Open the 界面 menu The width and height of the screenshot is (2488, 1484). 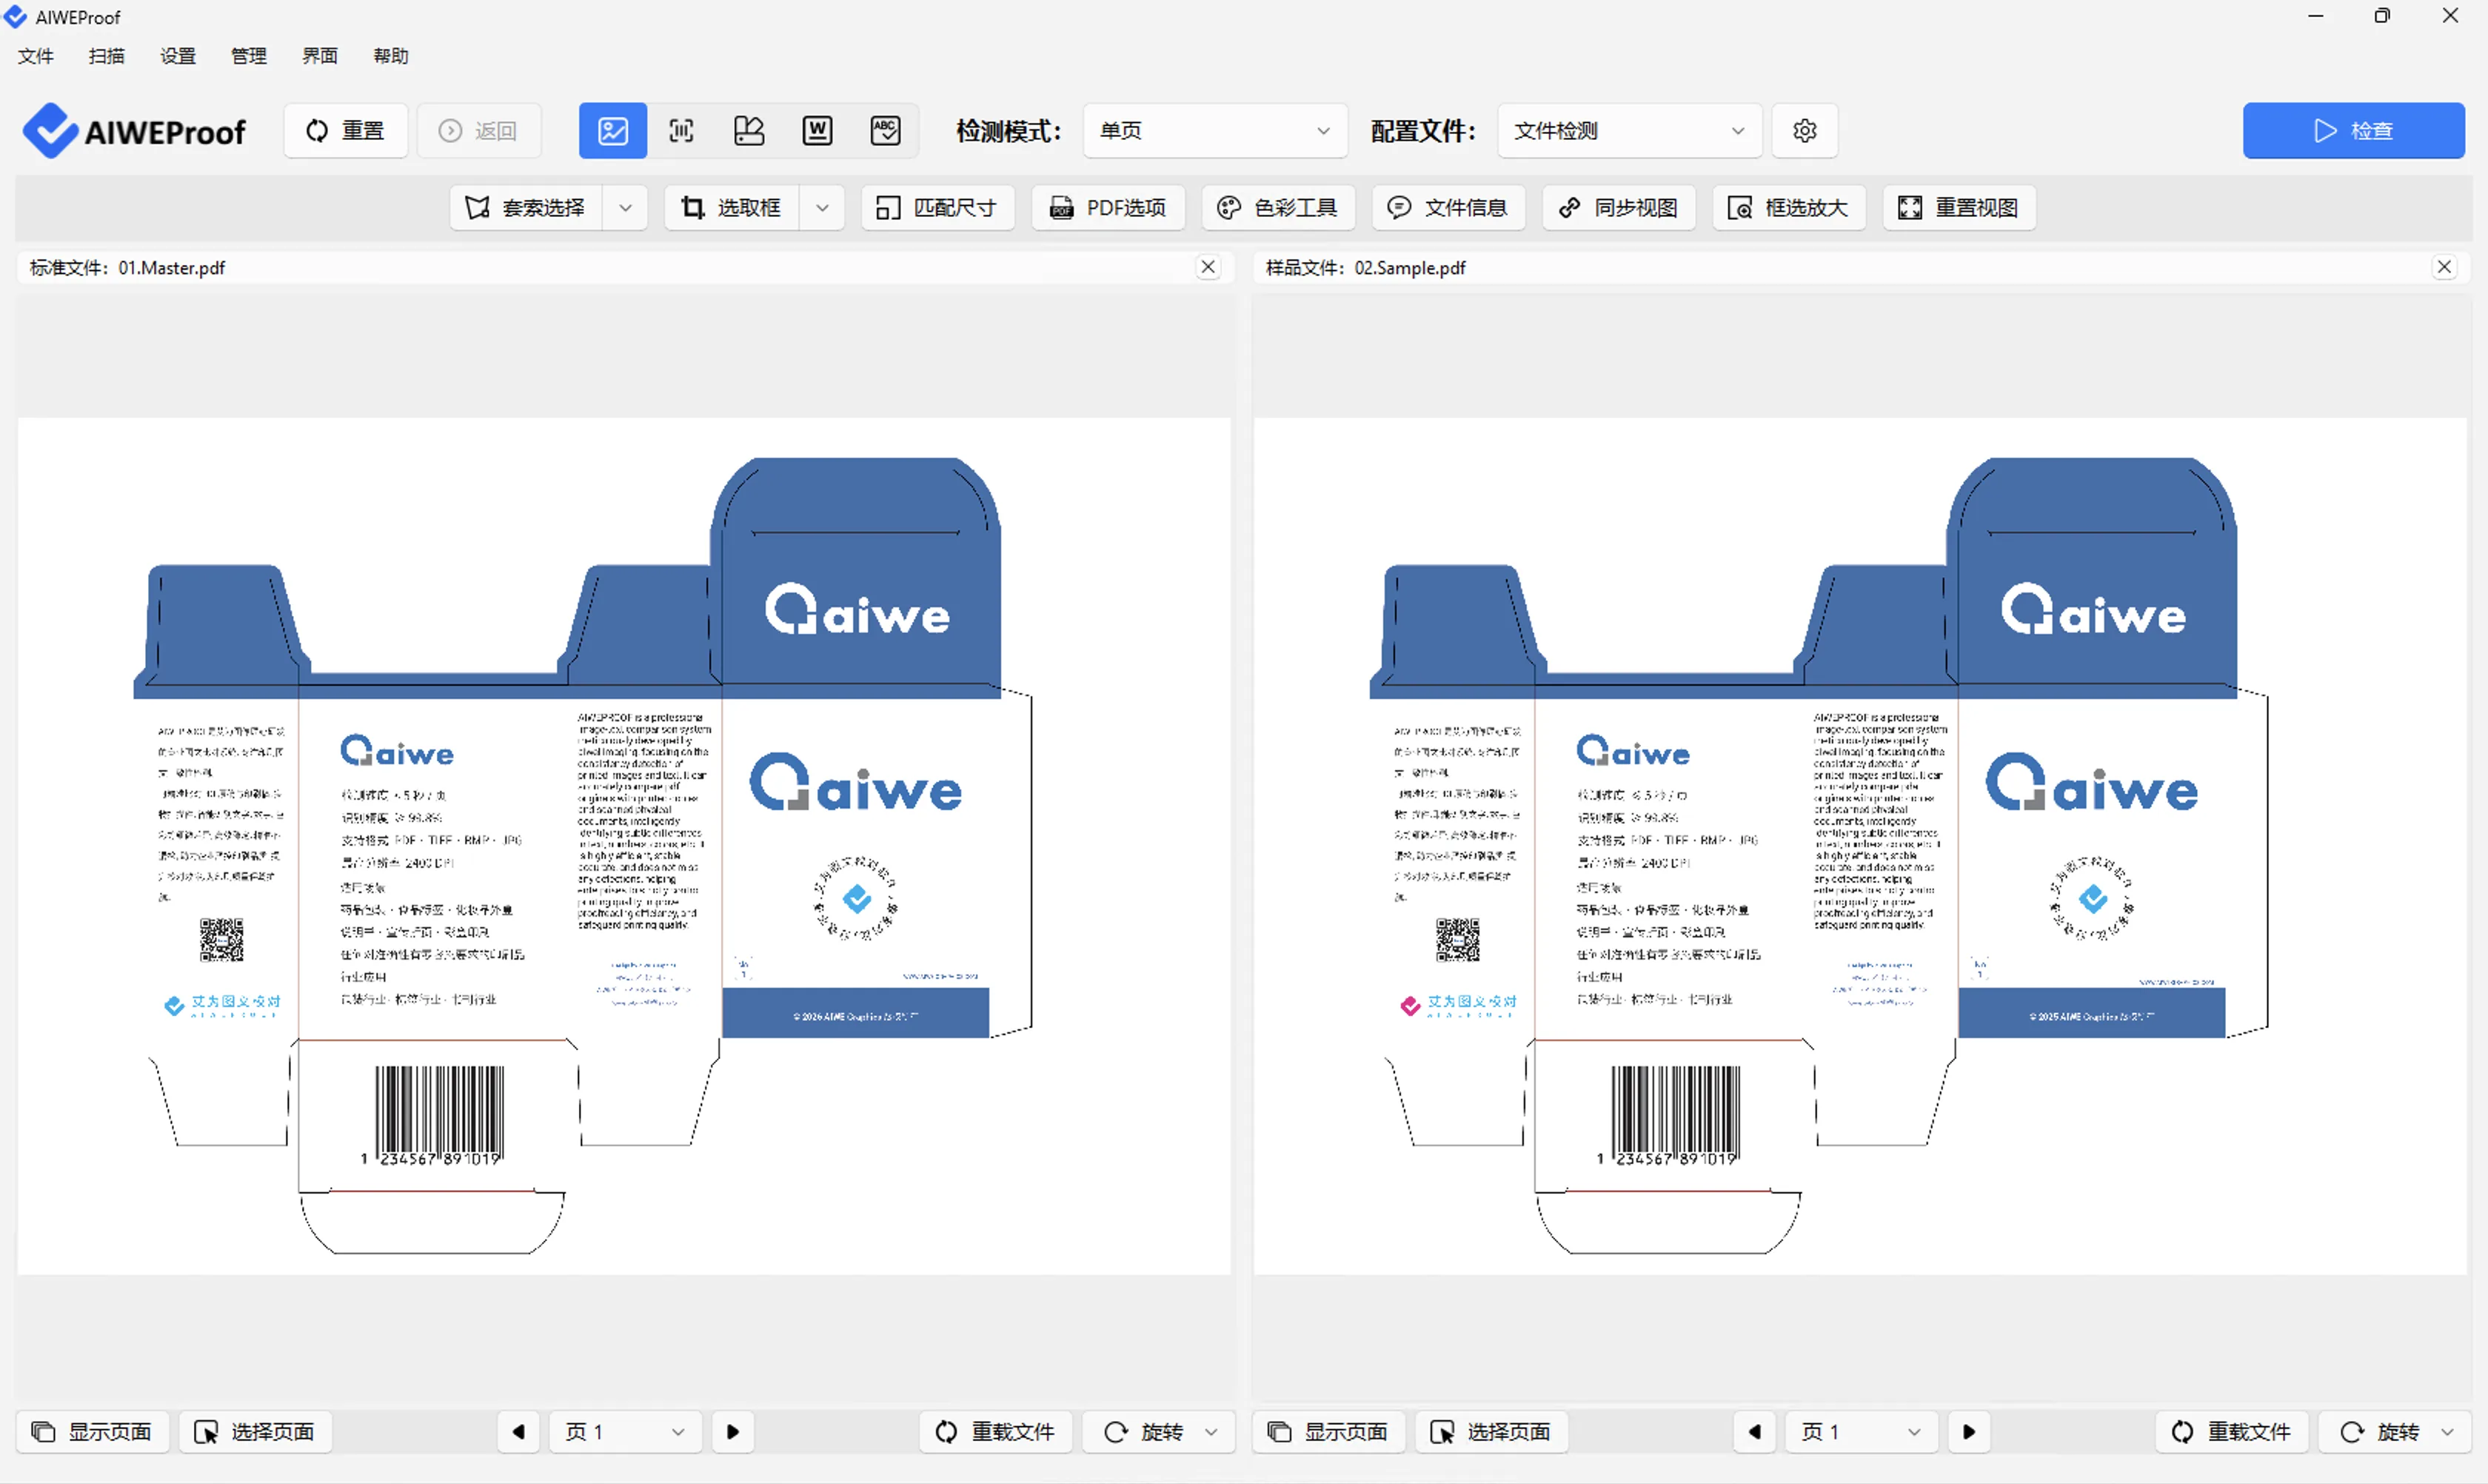[319, 56]
